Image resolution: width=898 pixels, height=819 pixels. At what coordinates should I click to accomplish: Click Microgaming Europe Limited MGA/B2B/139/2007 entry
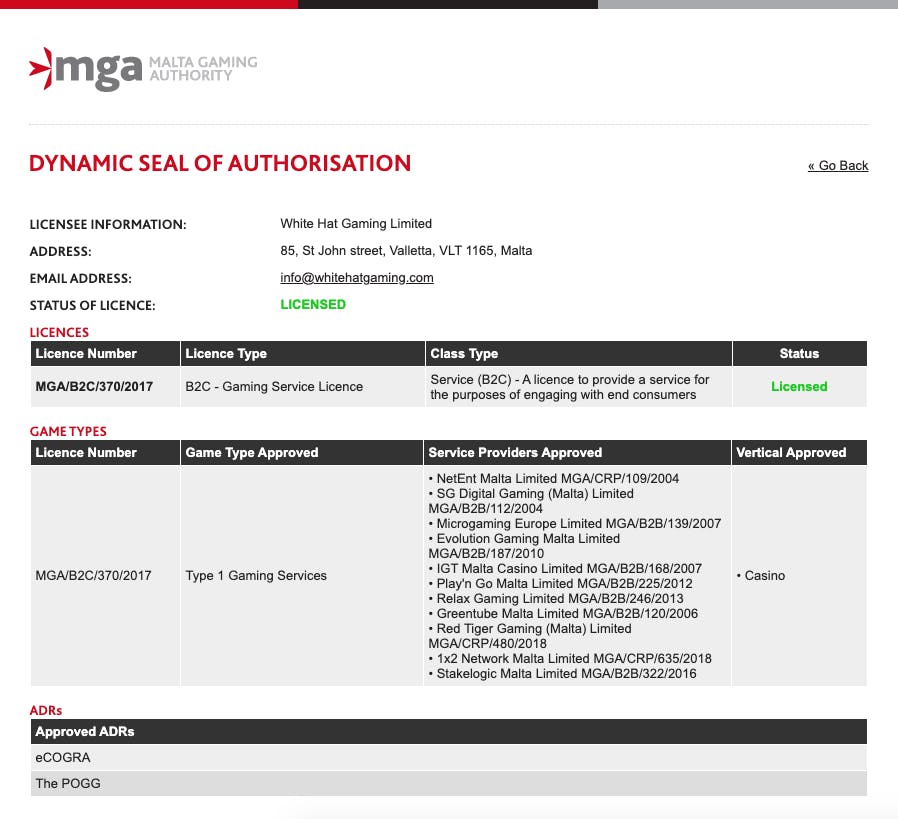(x=574, y=523)
